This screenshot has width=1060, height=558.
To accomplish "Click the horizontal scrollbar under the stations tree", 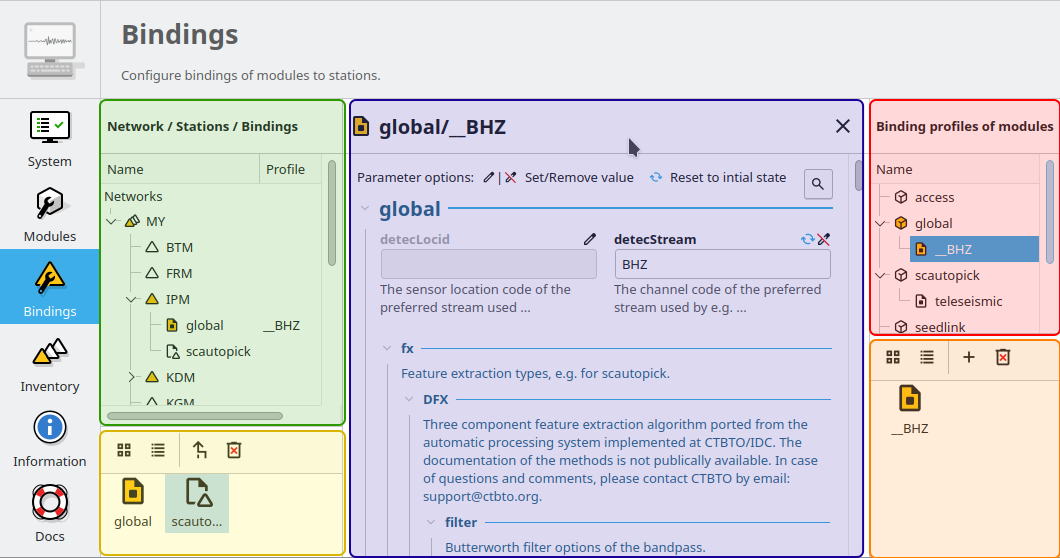I will pos(195,415).
